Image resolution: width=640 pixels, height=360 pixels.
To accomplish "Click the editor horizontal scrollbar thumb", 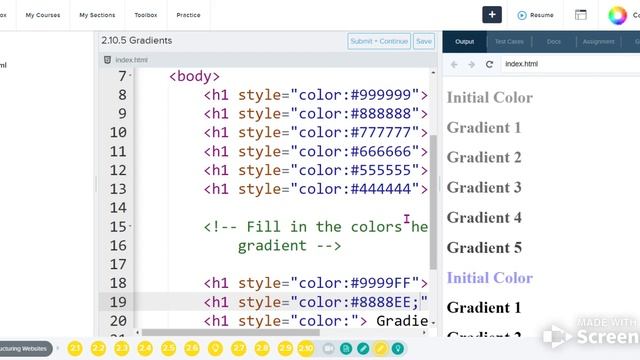I will click(231, 332).
